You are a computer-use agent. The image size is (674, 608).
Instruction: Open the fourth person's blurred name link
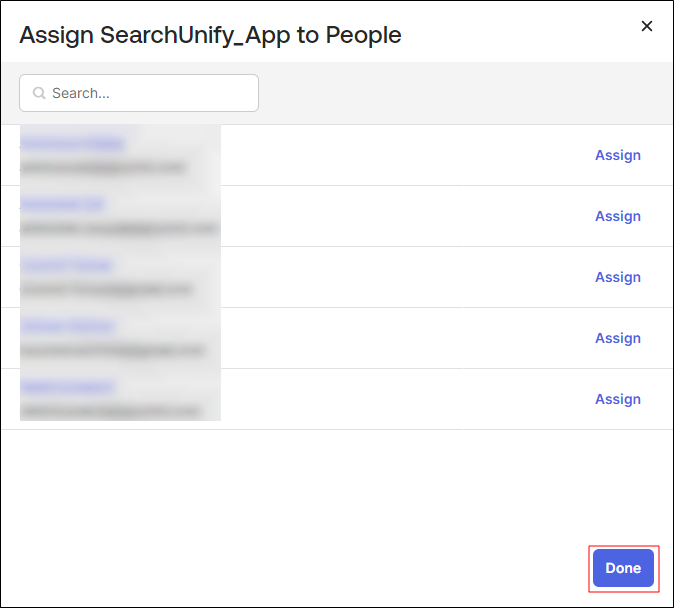coord(67,326)
